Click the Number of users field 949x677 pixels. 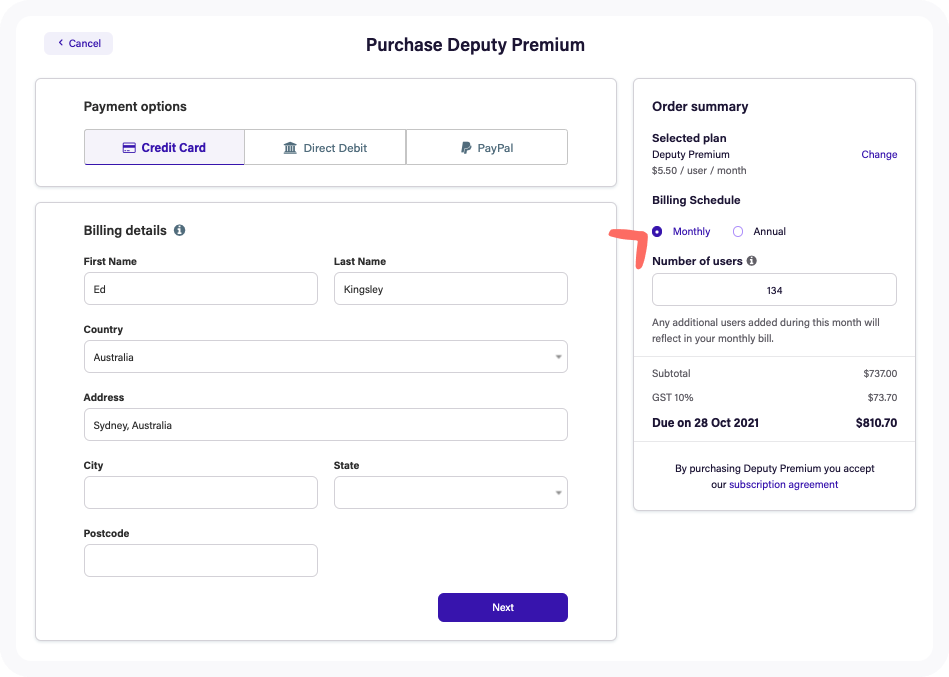774,290
